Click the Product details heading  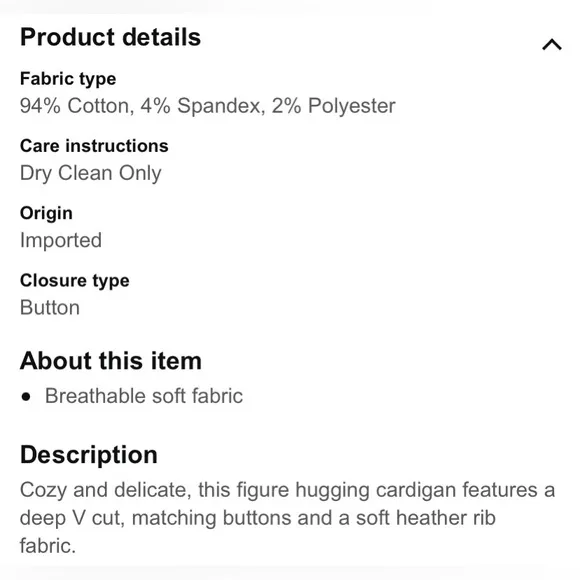[x=110, y=37]
